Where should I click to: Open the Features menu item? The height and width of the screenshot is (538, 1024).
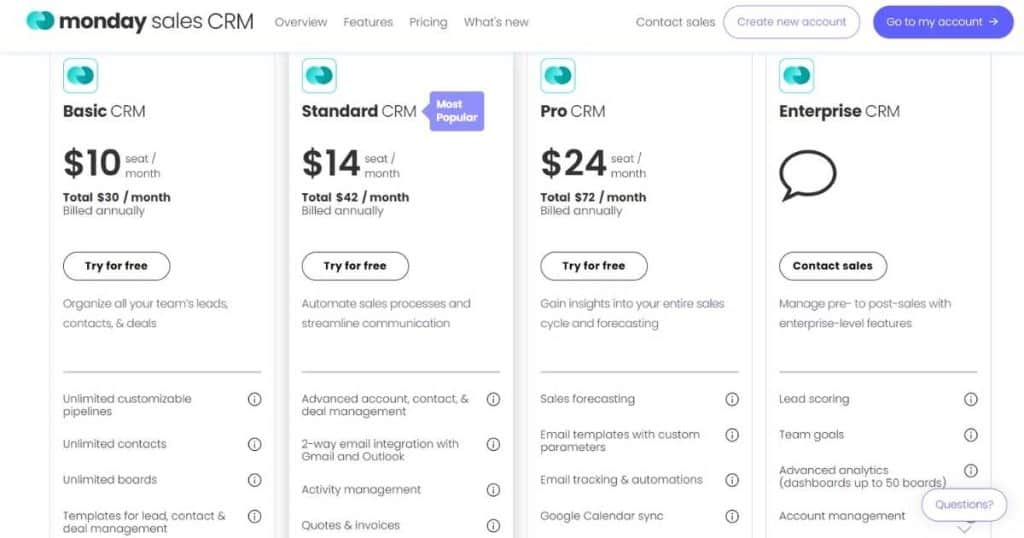pyautogui.click(x=368, y=22)
